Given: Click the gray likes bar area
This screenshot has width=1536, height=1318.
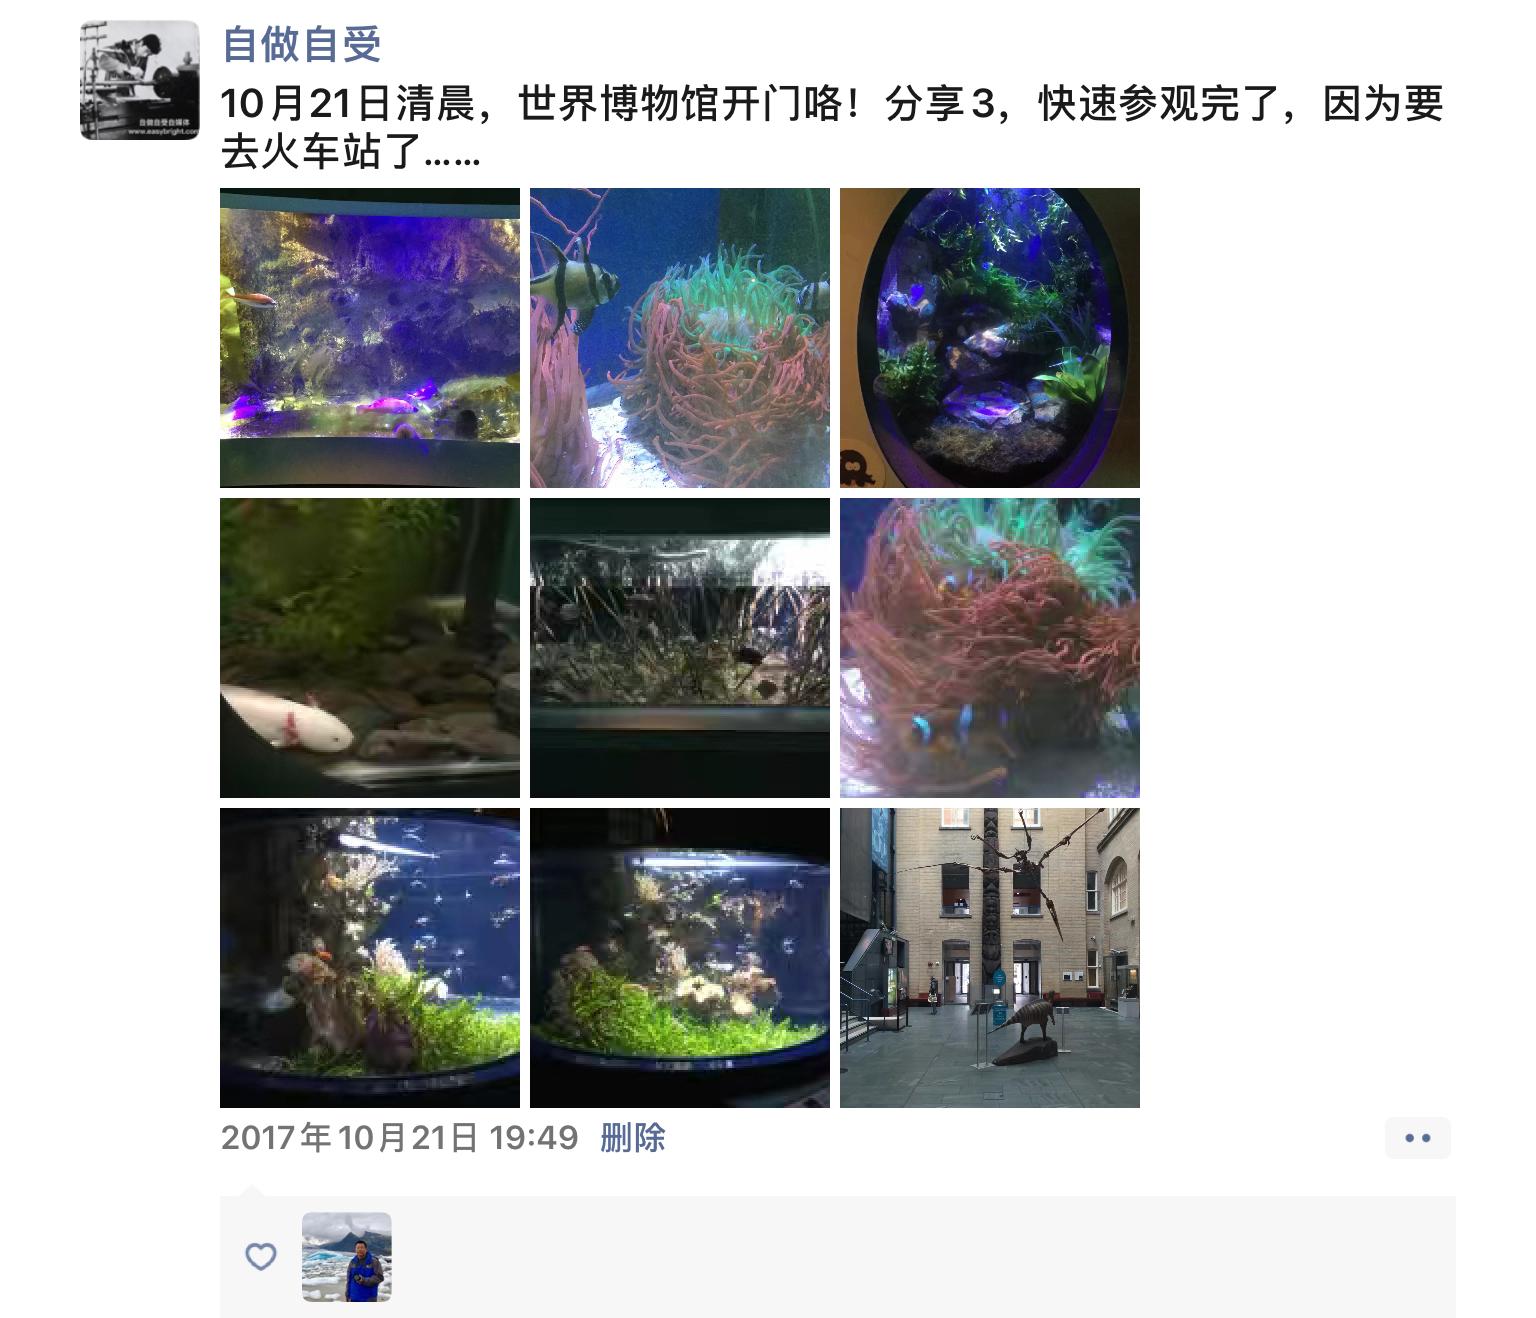Looking at the screenshot, I should (x=838, y=1257).
